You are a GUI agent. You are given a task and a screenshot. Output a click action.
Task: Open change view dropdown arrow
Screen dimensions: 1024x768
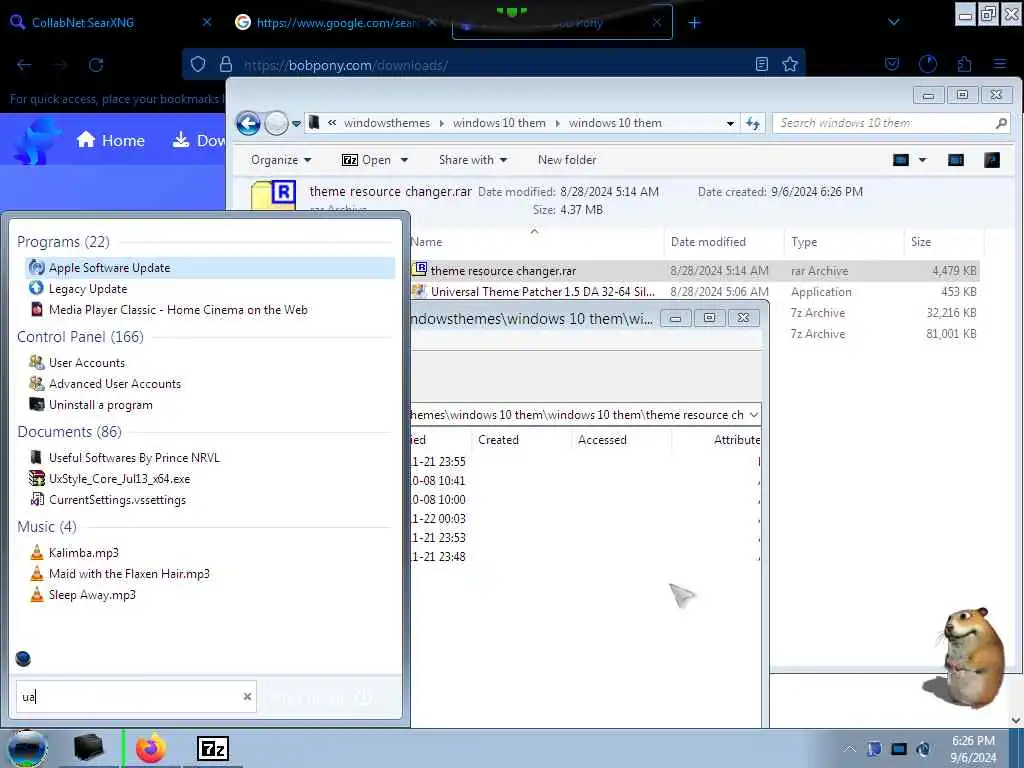point(922,160)
